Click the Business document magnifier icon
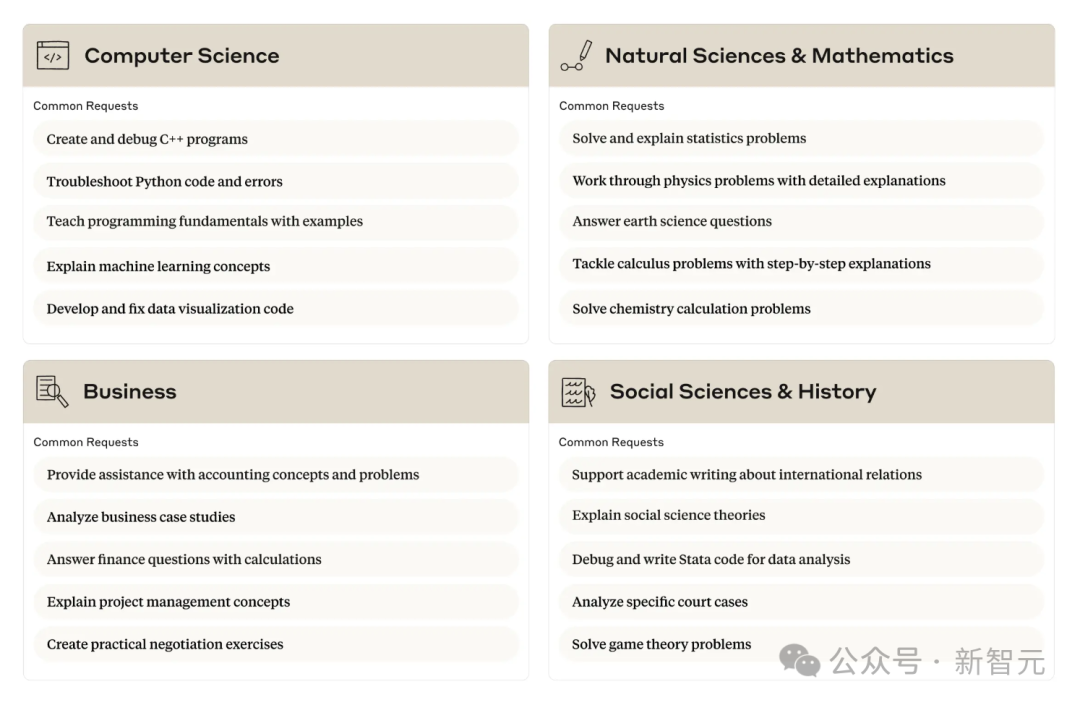Image resolution: width=1080 pixels, height=705 pixels. (52, 391)
